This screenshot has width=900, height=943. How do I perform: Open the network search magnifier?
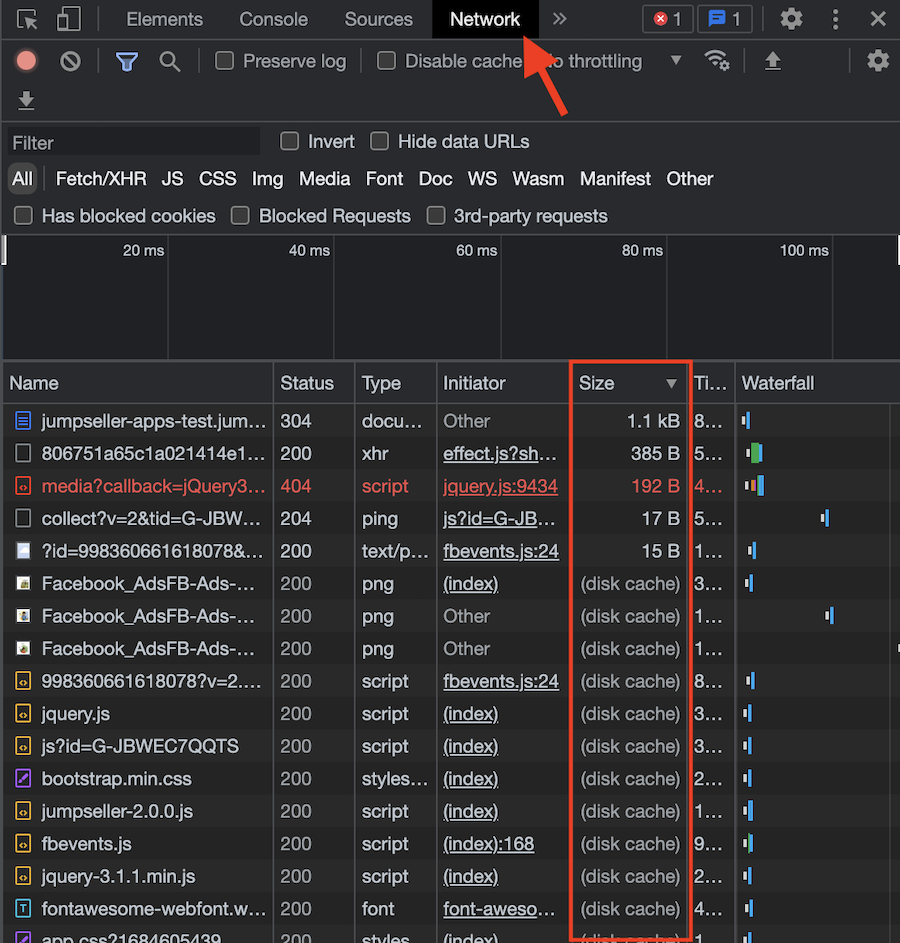pyautogui.click(x=170, y=61)
